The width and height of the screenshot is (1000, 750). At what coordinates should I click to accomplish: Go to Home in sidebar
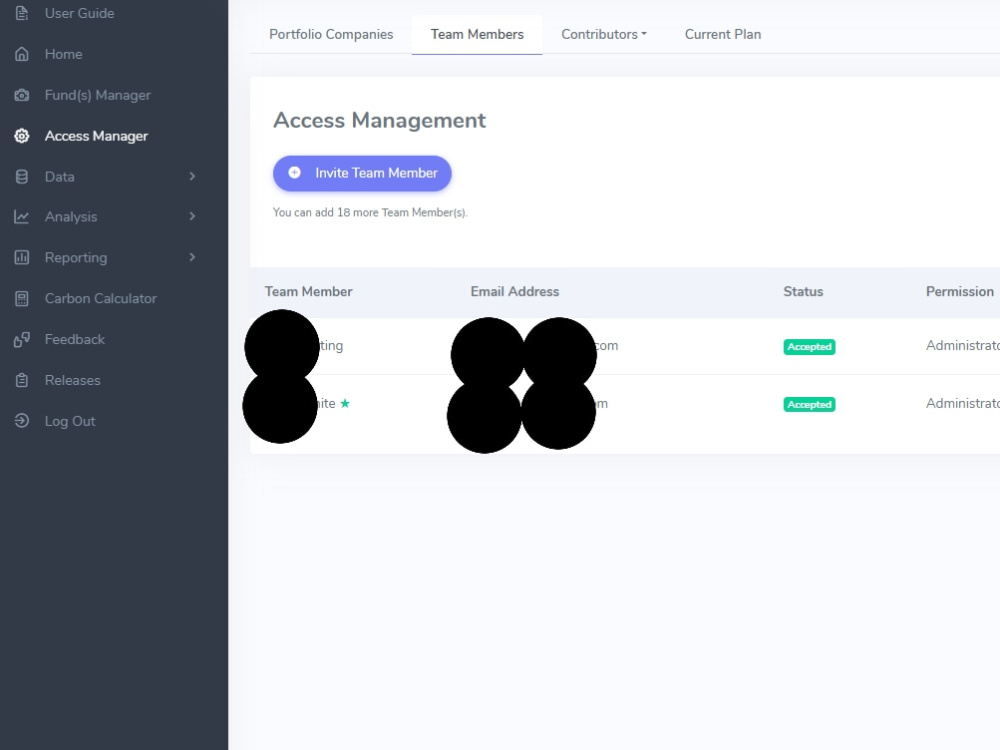click(x=63, y=54)
